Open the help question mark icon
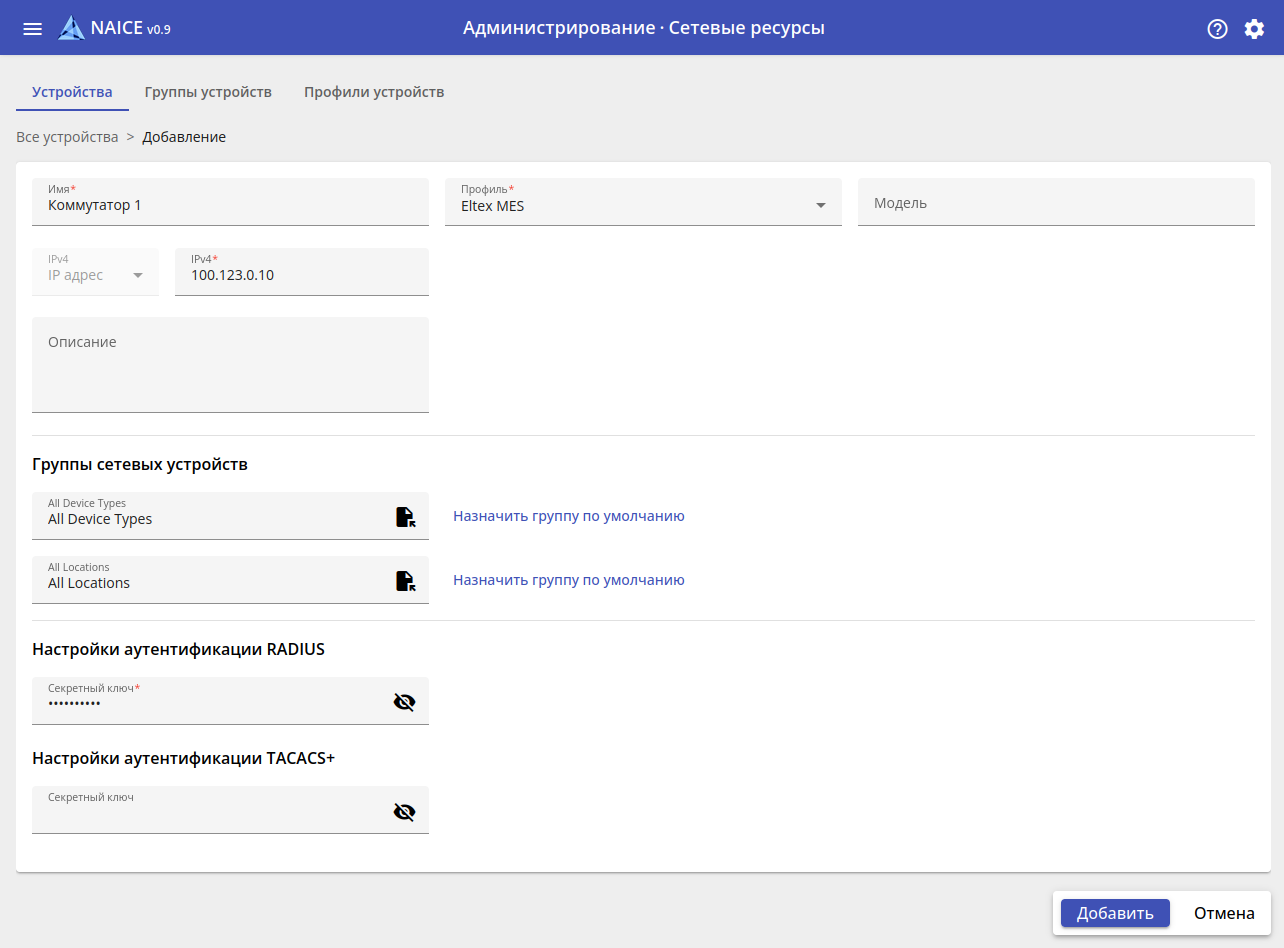Viewport: 1284px width, 948px height. pos(1217,29)
